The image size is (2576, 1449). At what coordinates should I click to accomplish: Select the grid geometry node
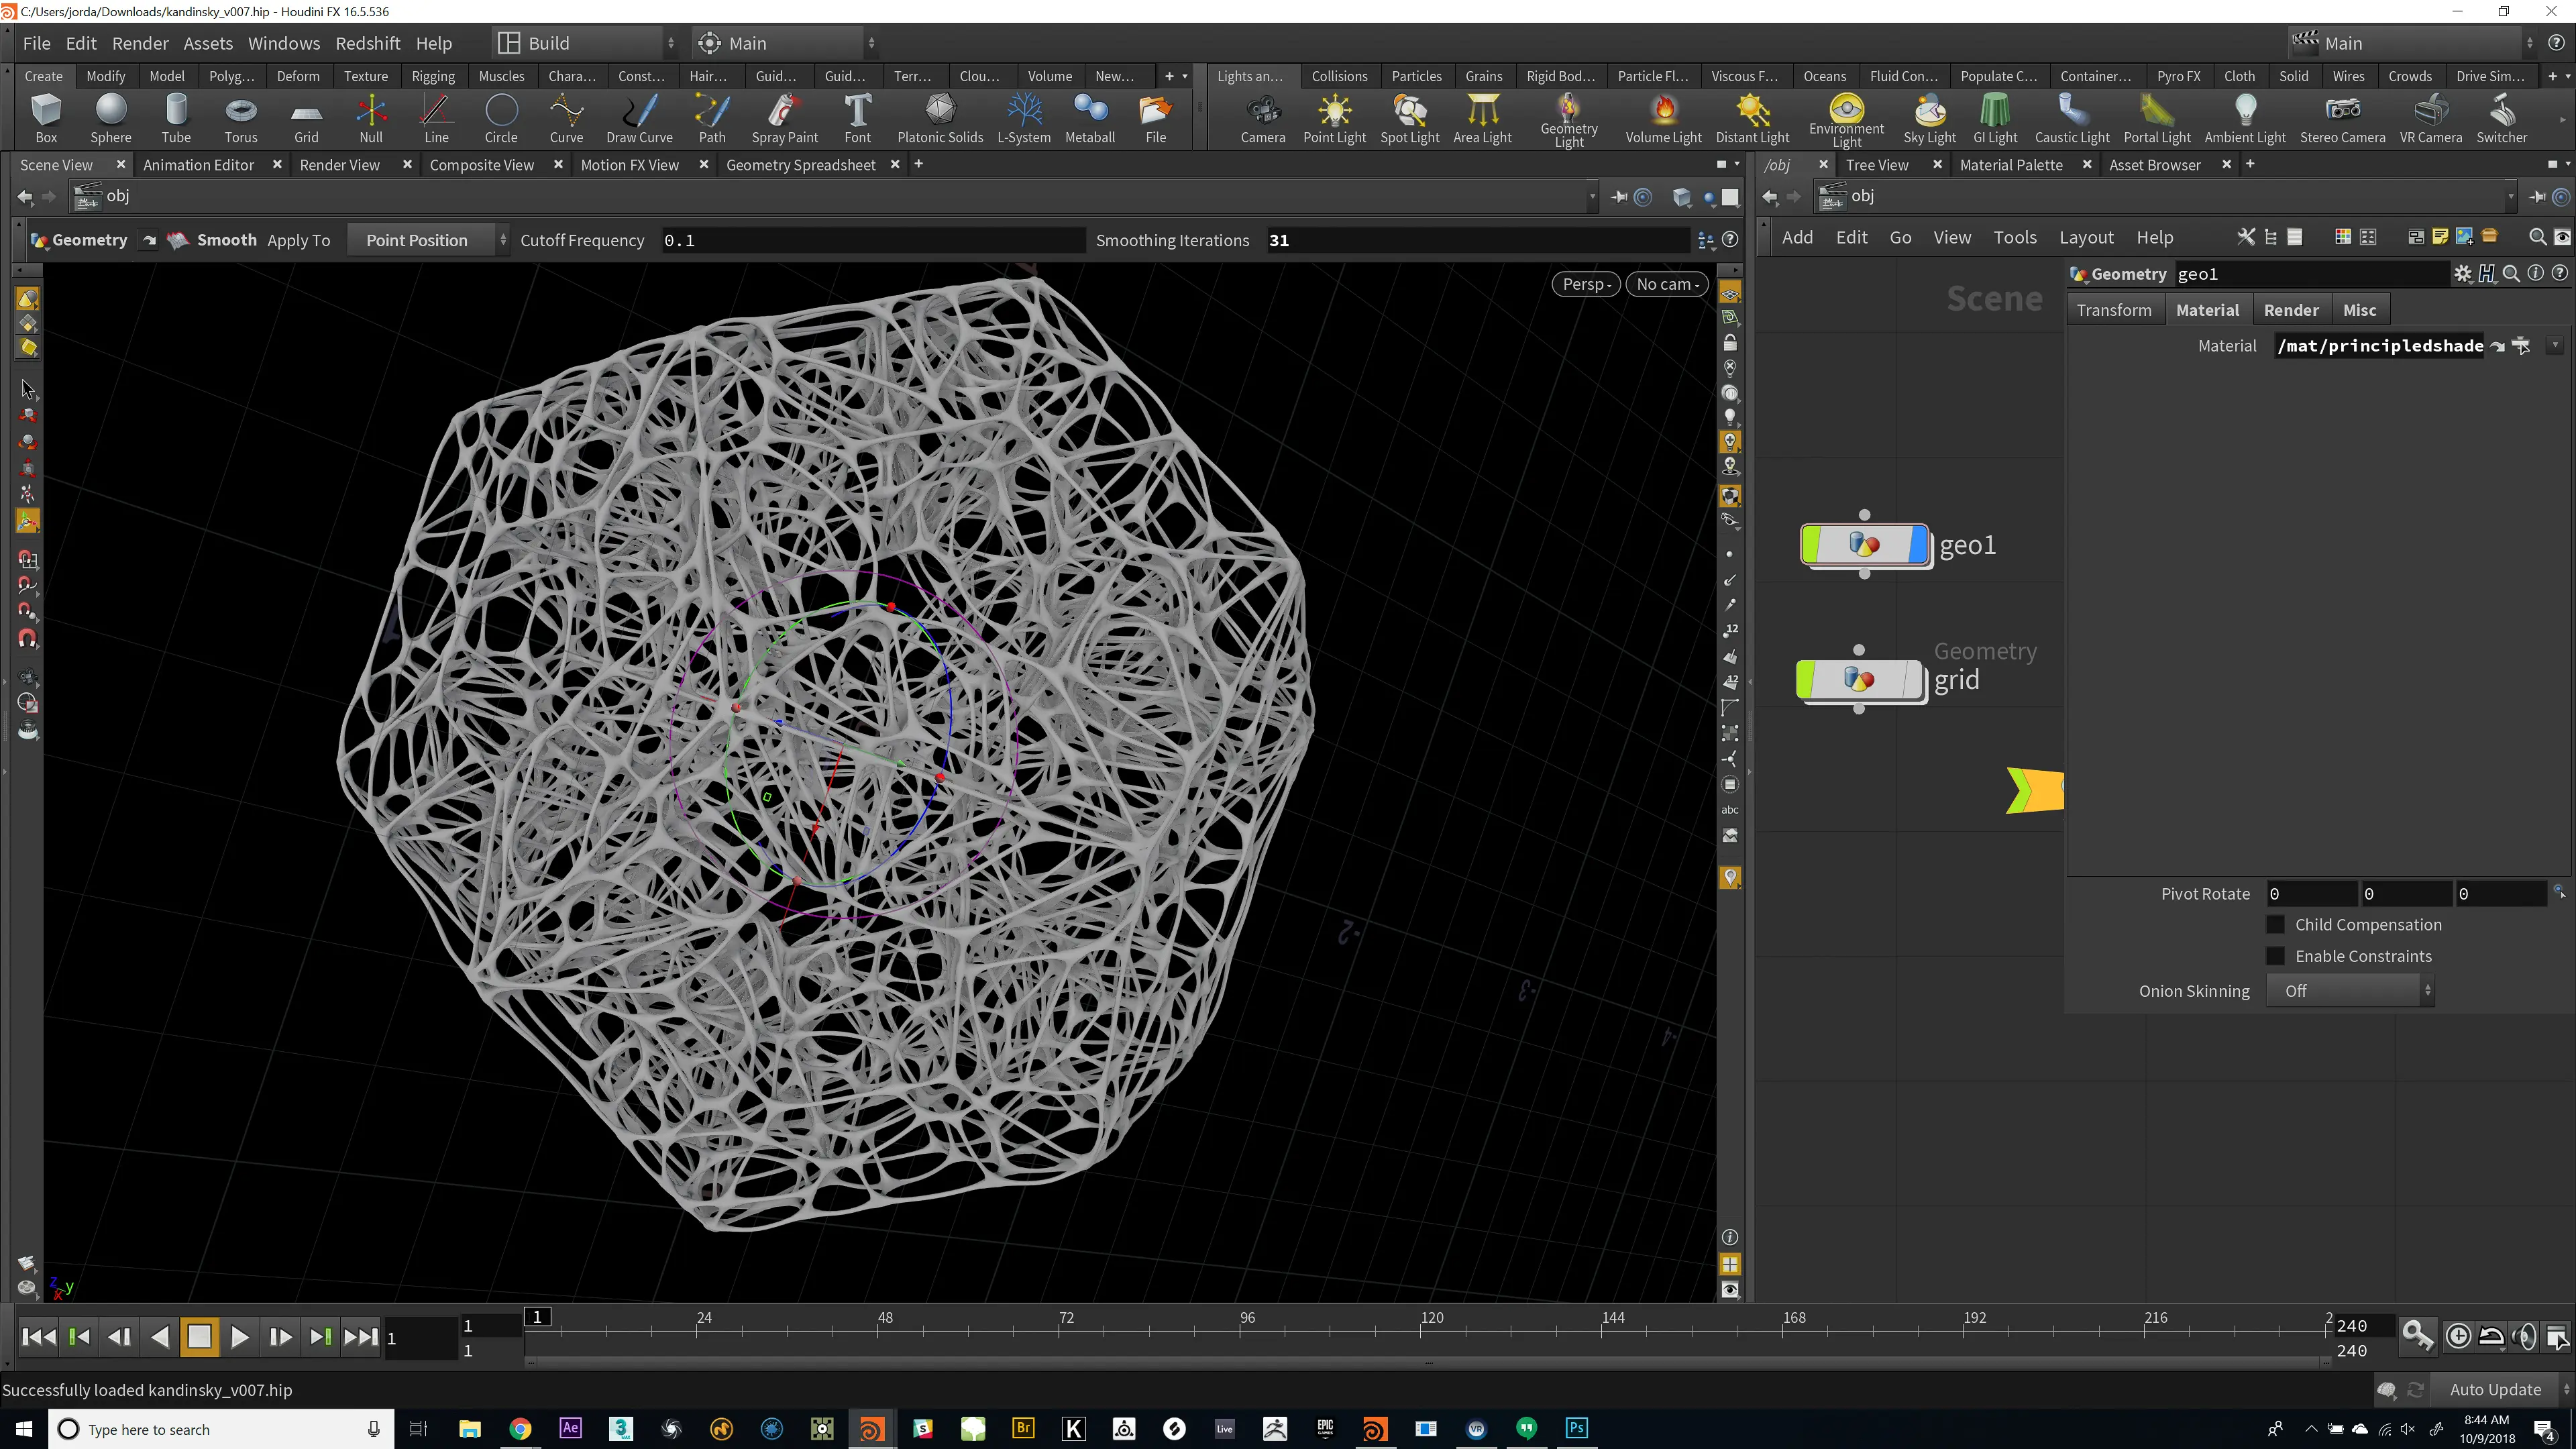[1860, 680]
